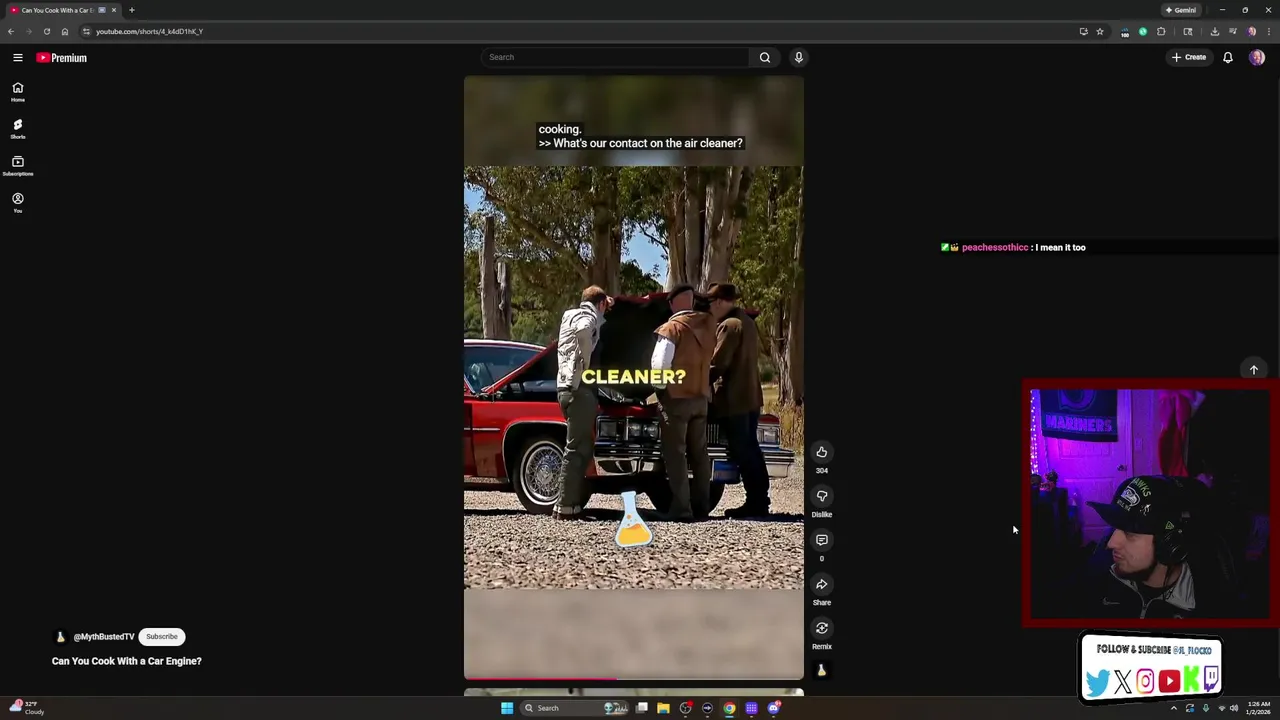Click the next Short preview below

coord(633,692)
